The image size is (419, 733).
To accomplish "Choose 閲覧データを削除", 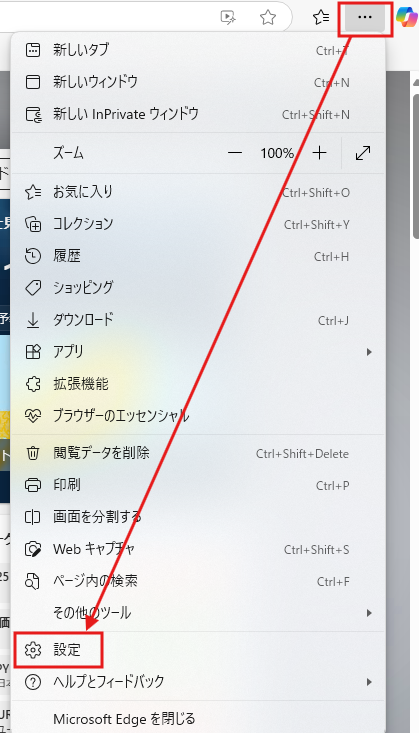I will tap(198, 453).
